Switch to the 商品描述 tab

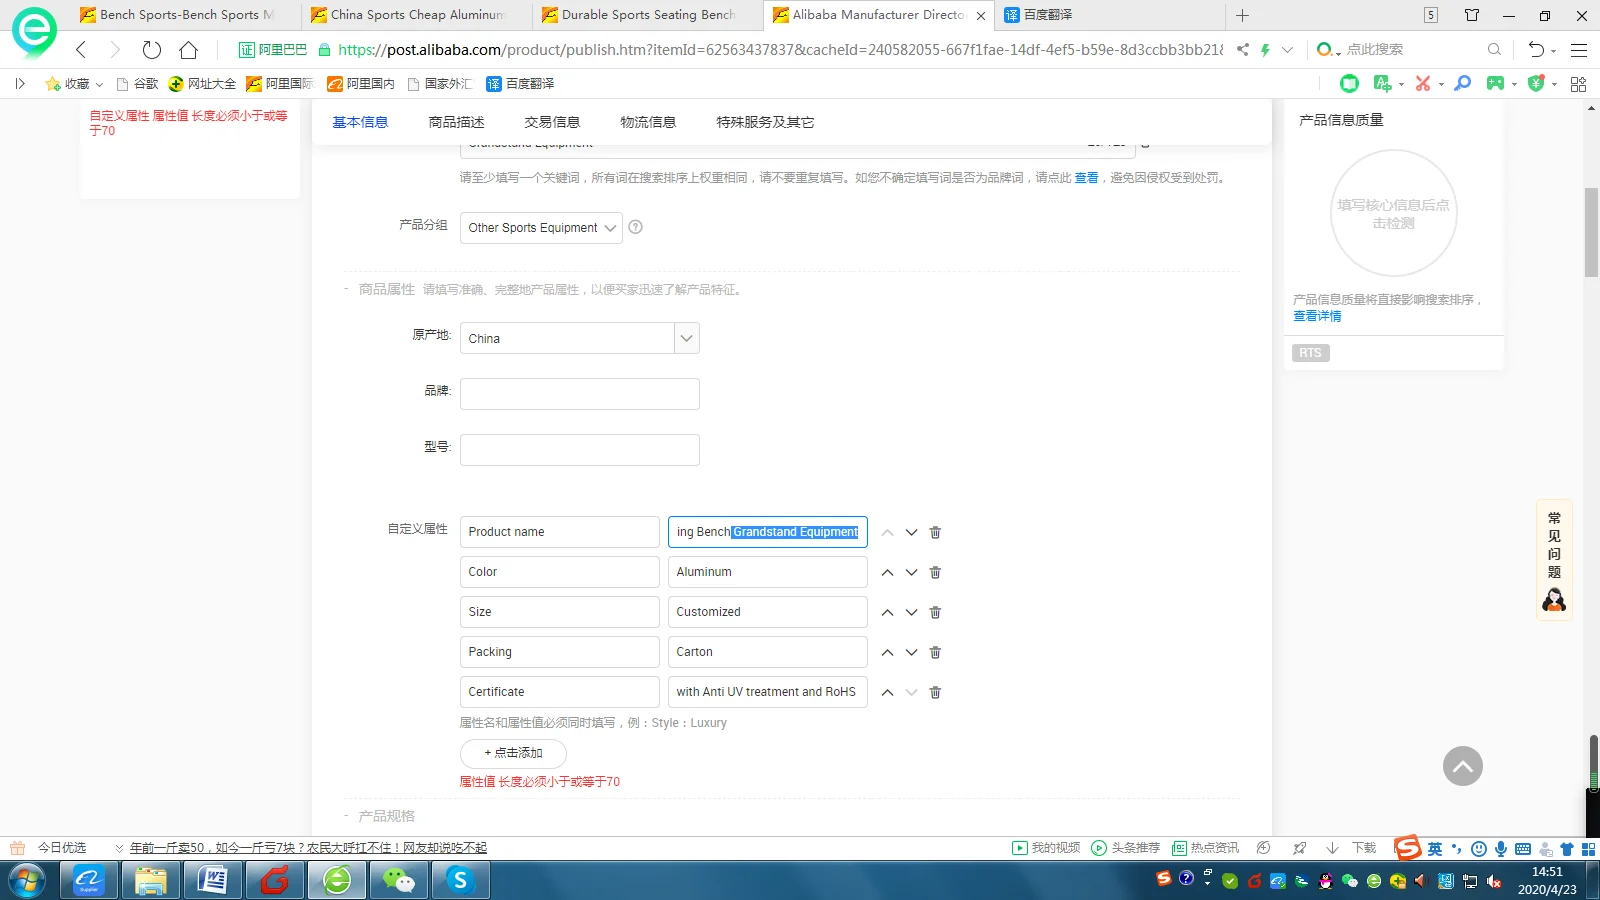[x=456, y=122]
